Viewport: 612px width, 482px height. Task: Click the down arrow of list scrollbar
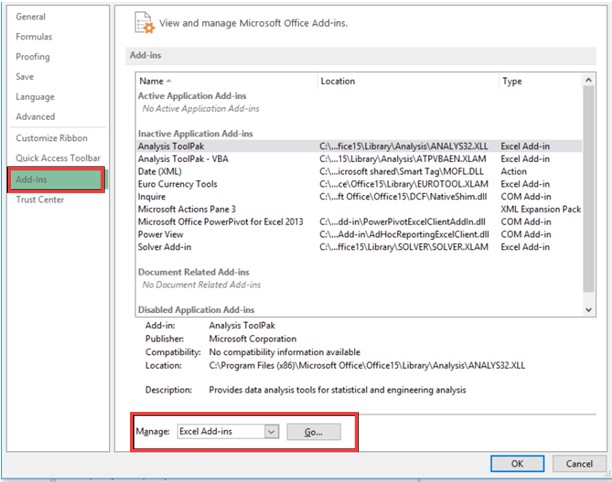589,310
